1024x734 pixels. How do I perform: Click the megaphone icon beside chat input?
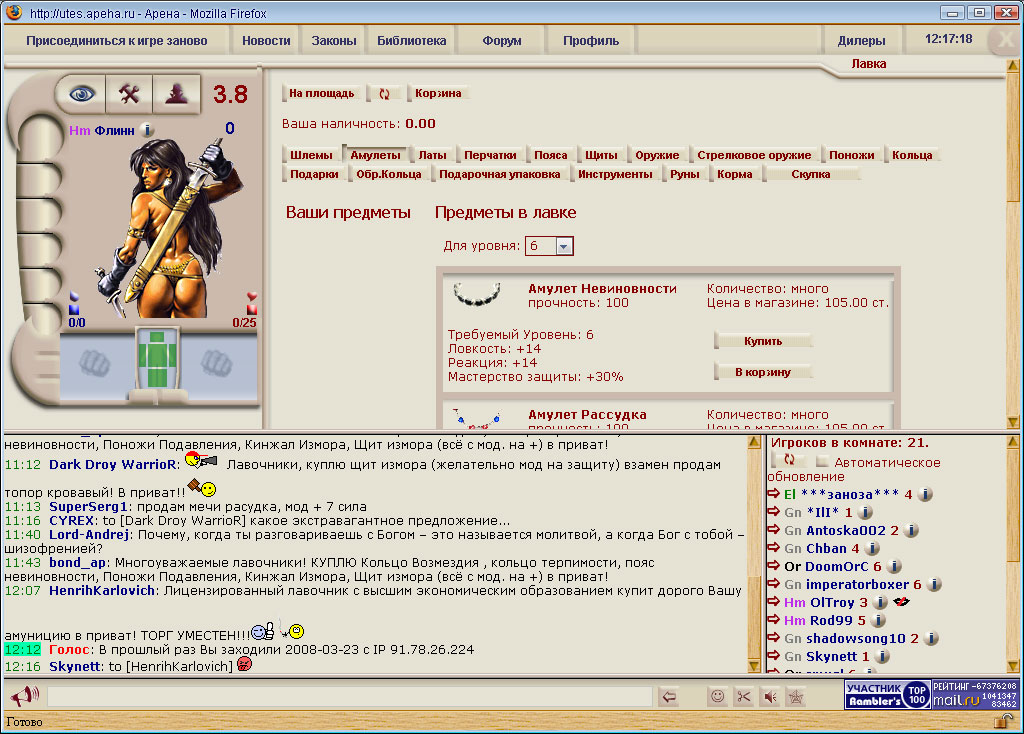click(25, 696)
